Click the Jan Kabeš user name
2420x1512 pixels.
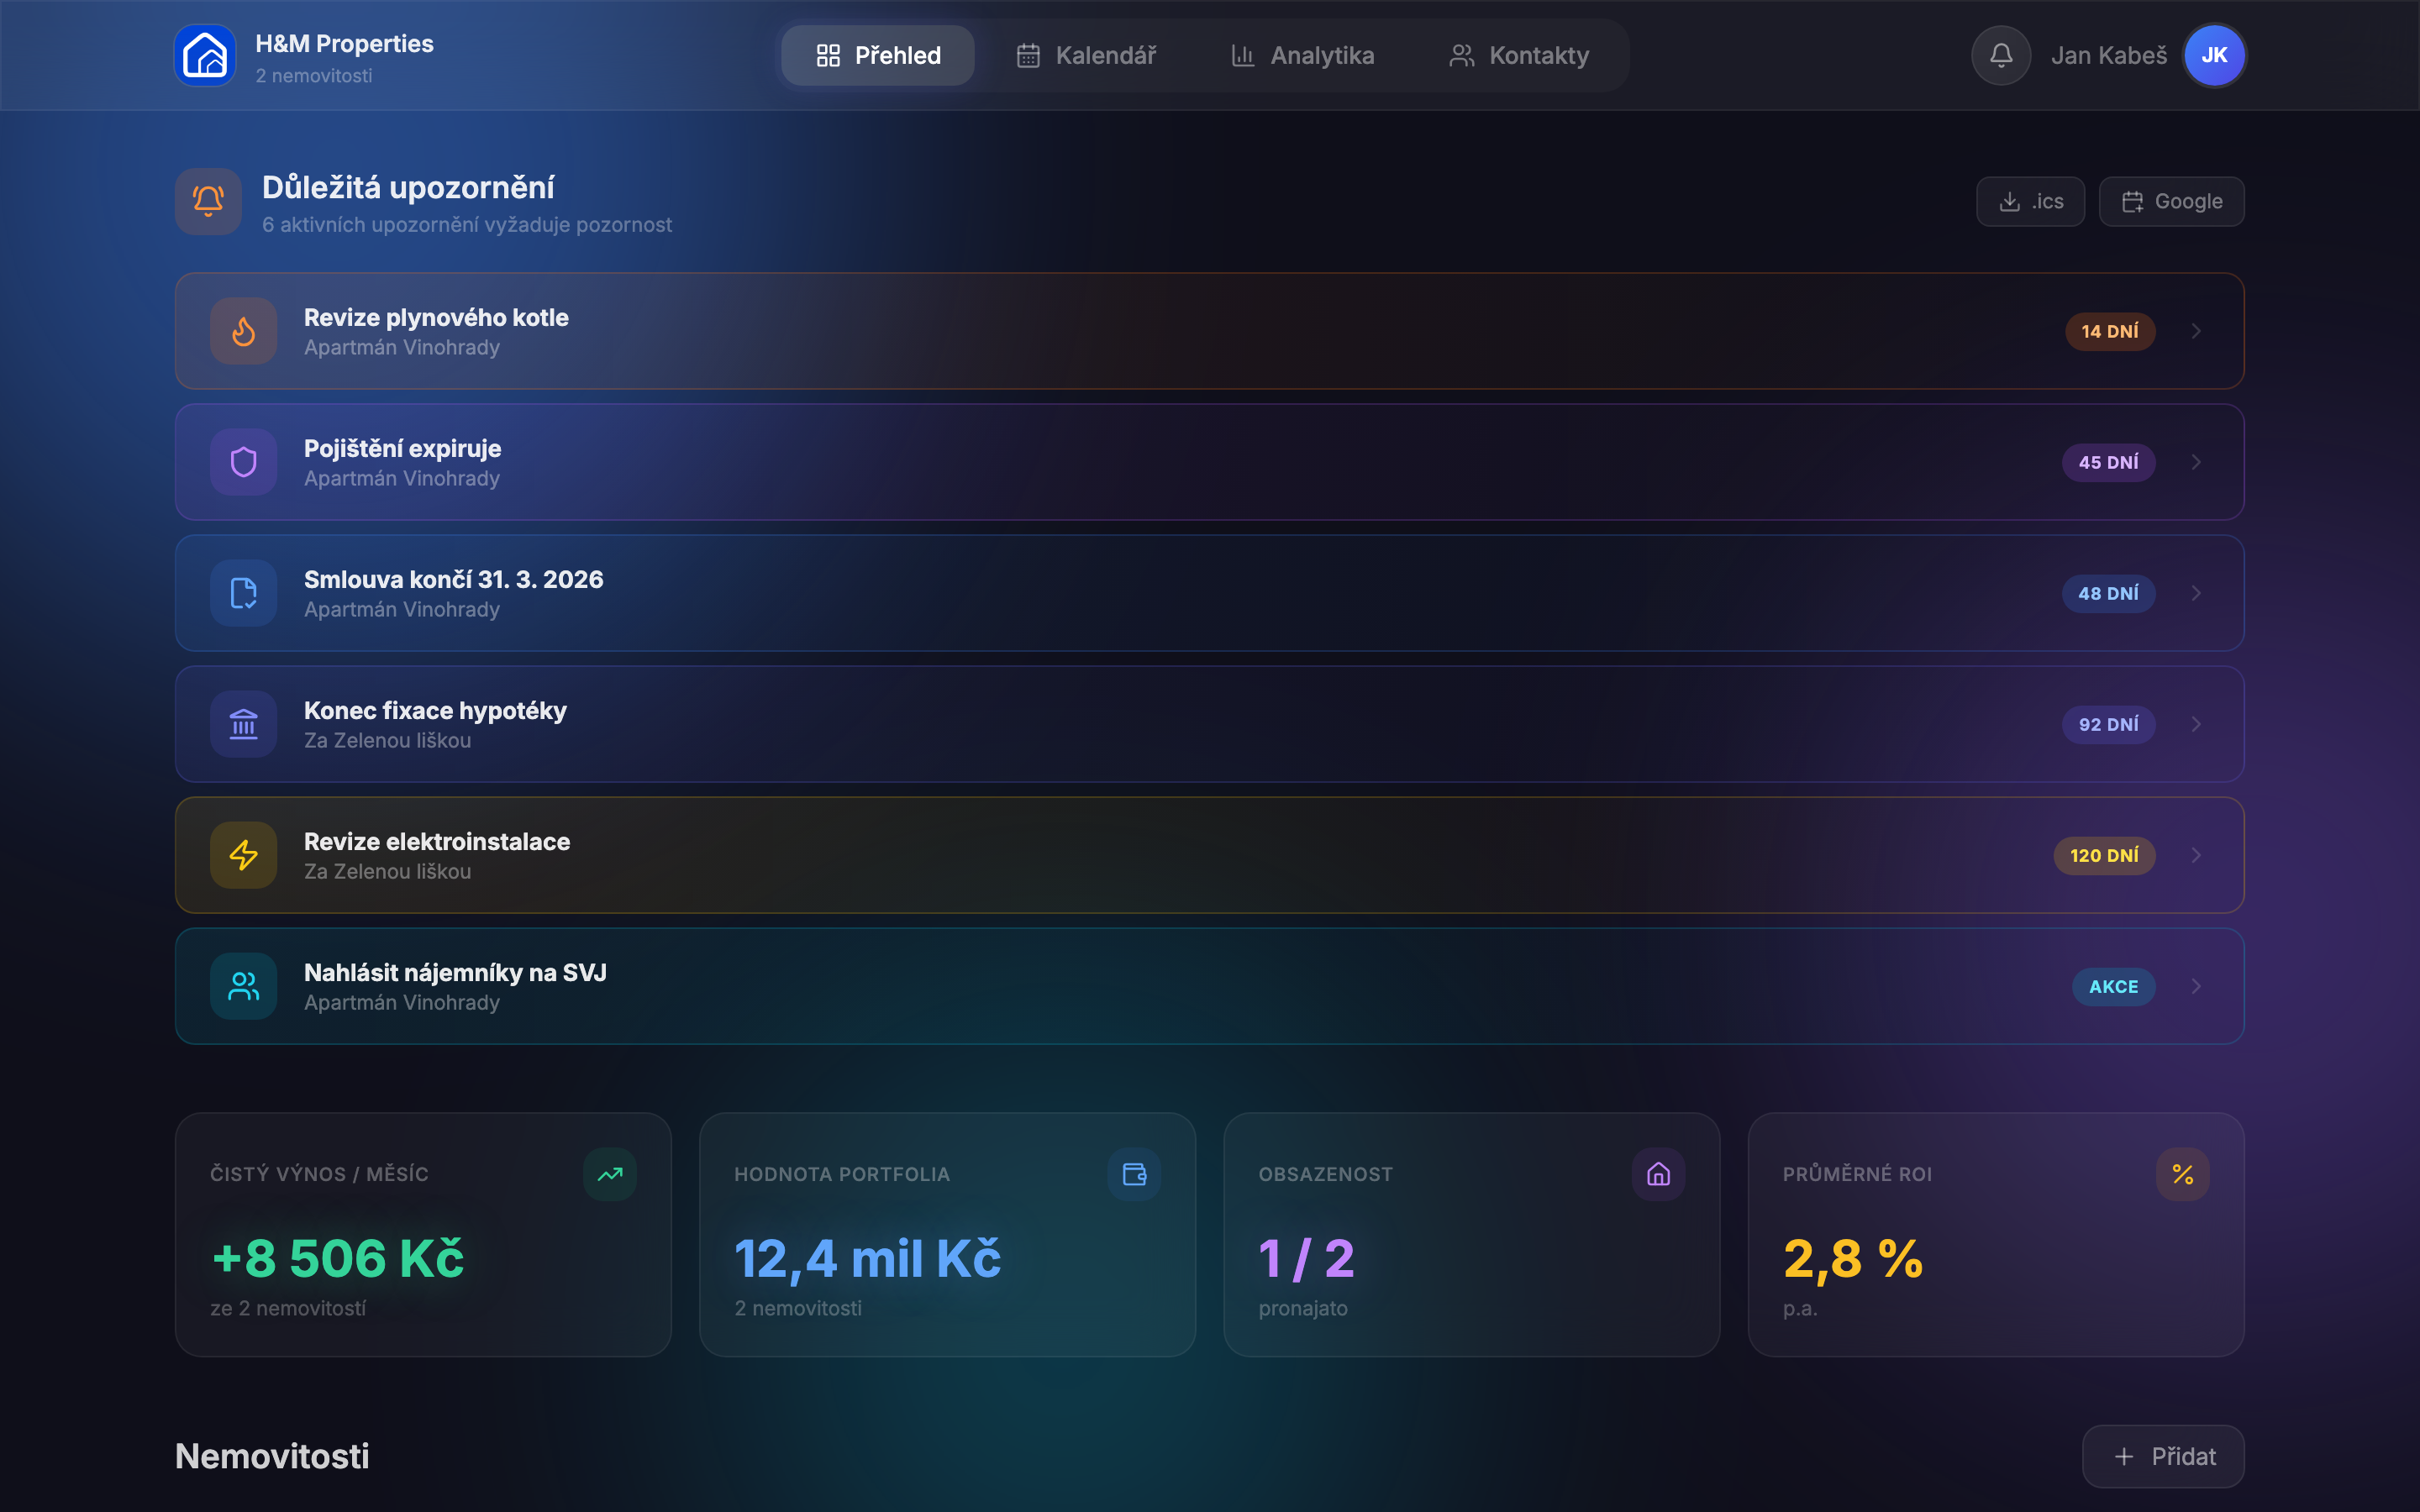[x=2109, y=55]
